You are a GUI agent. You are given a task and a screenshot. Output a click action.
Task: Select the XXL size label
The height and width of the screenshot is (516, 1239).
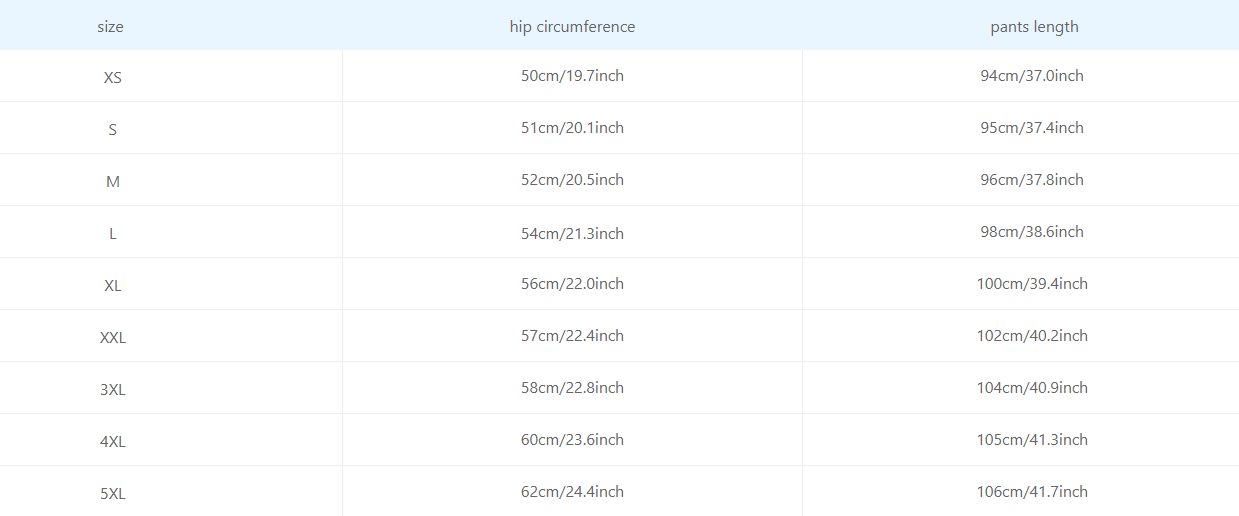click(113, 337)
